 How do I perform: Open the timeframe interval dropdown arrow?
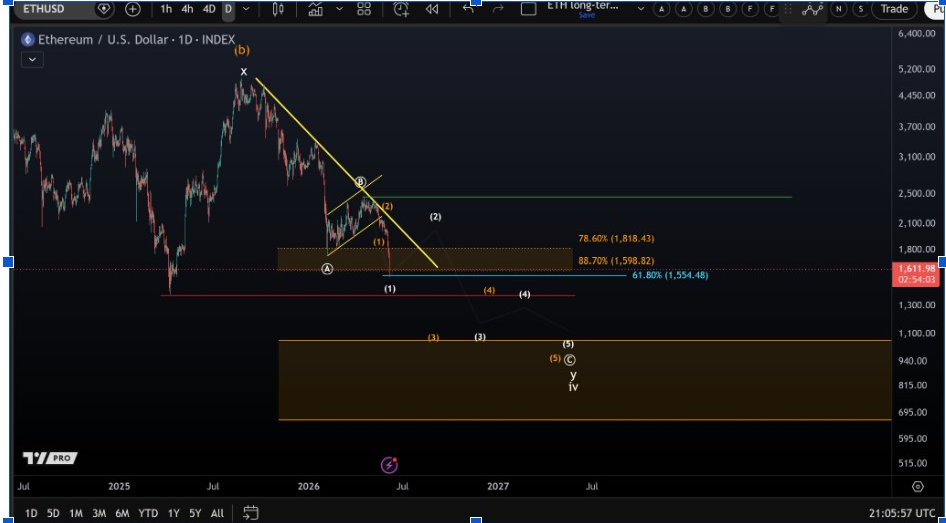tap(246, 9)
